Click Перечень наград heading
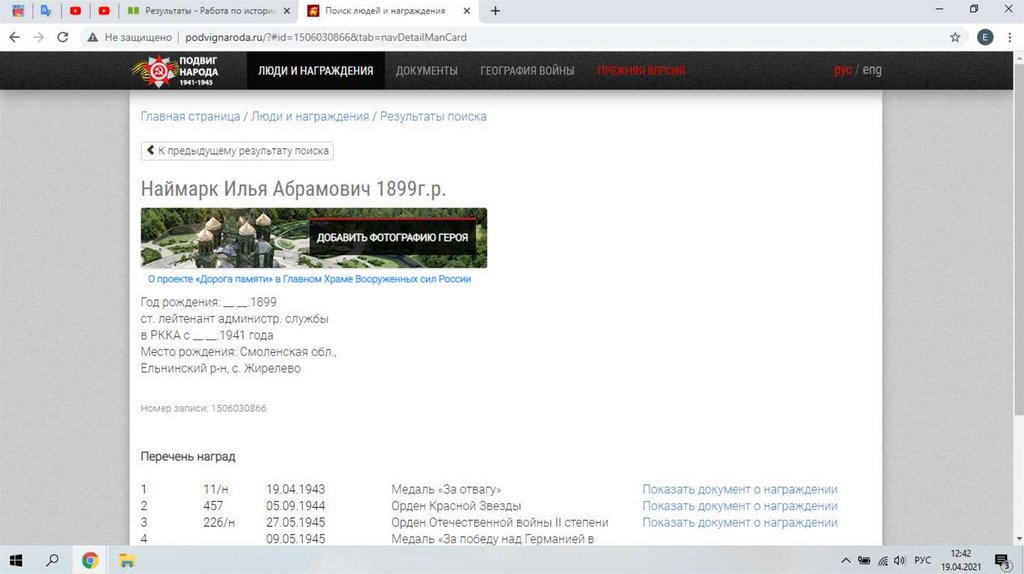Screen dimensions: 1024x574 187,456
